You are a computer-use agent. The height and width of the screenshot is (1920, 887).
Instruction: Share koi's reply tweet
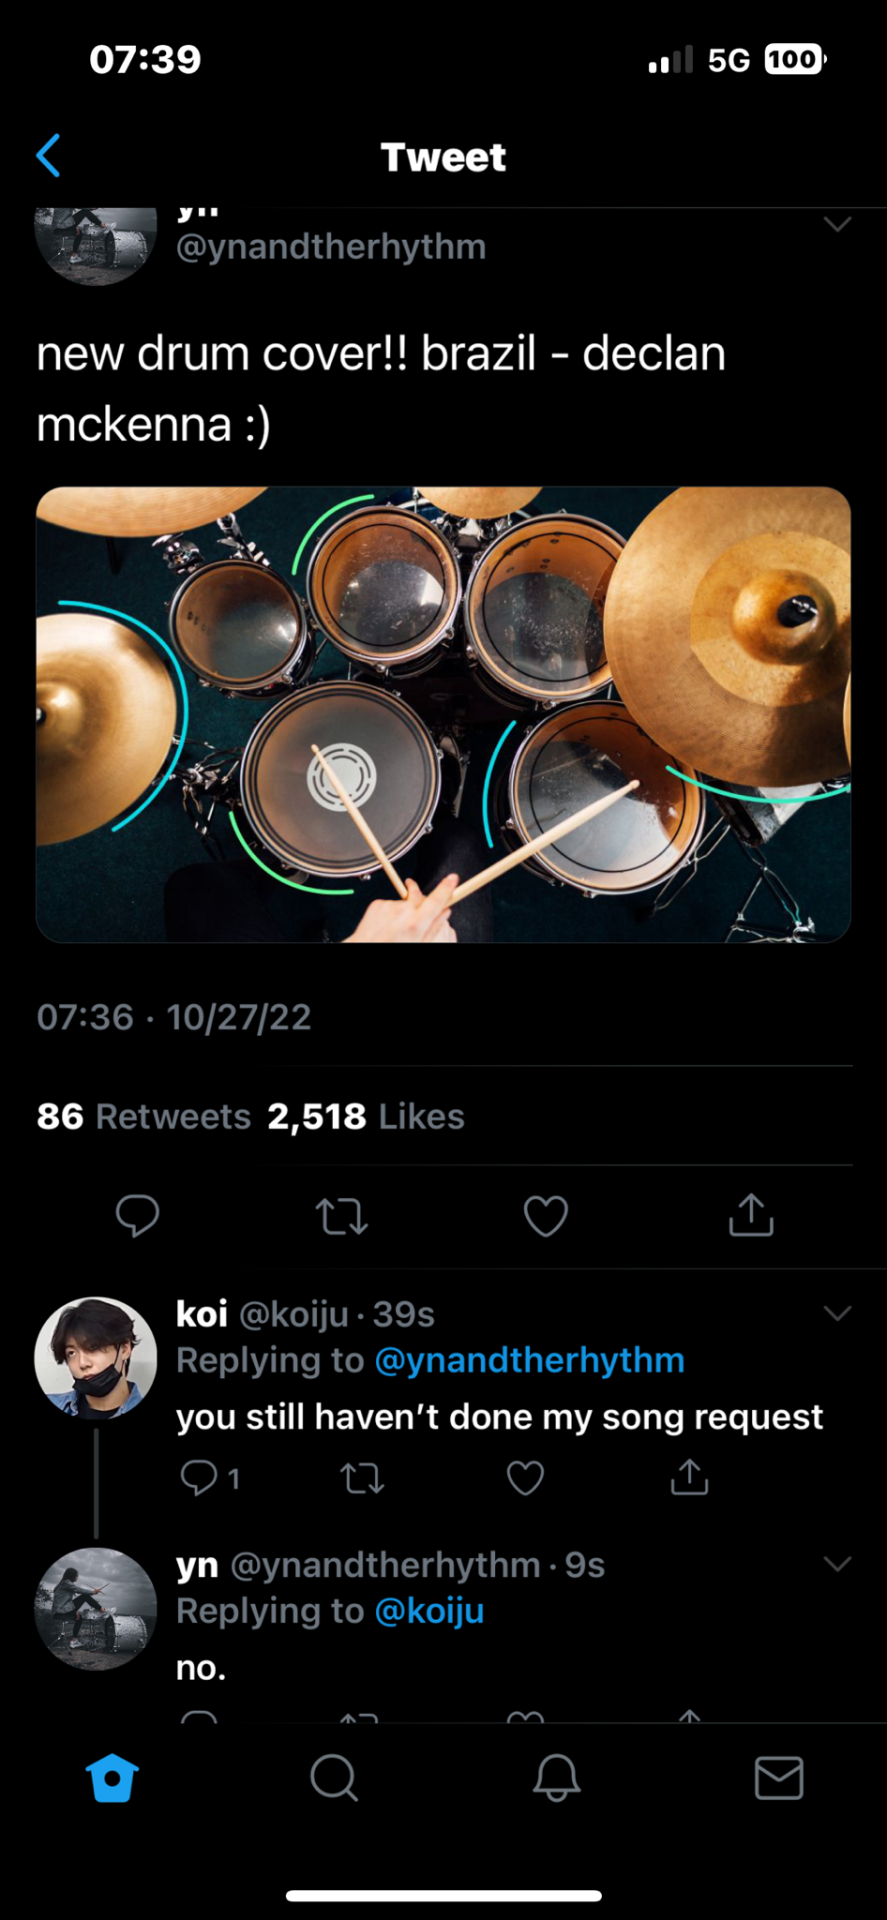coord(689,1476)
